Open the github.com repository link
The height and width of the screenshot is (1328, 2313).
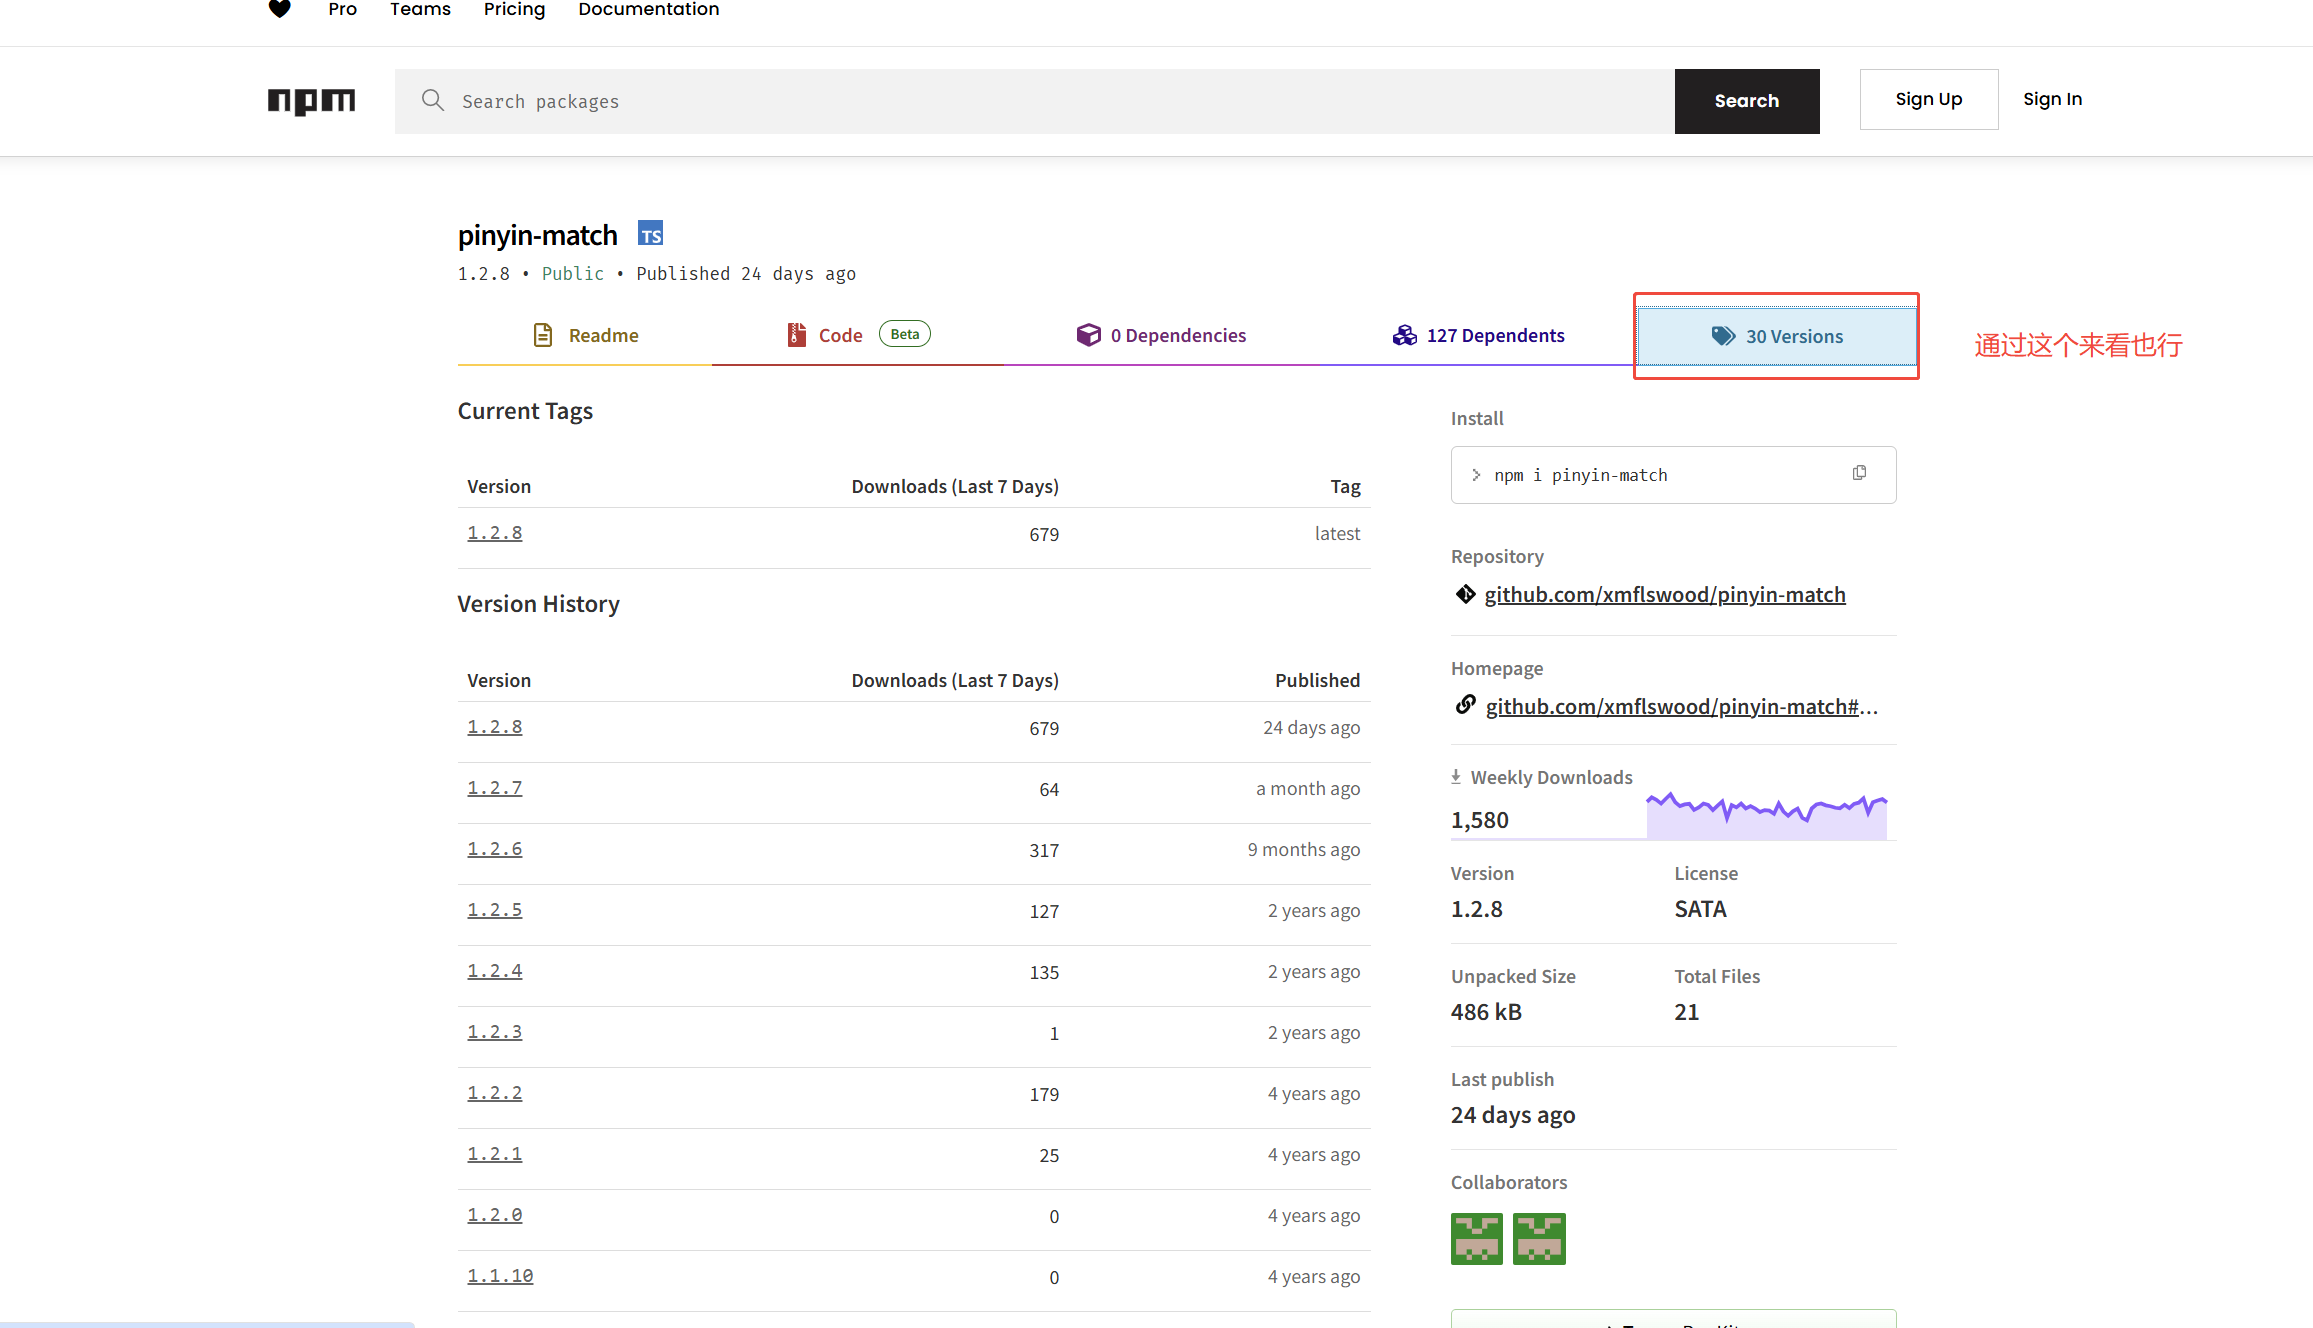tap(1664, 595)
